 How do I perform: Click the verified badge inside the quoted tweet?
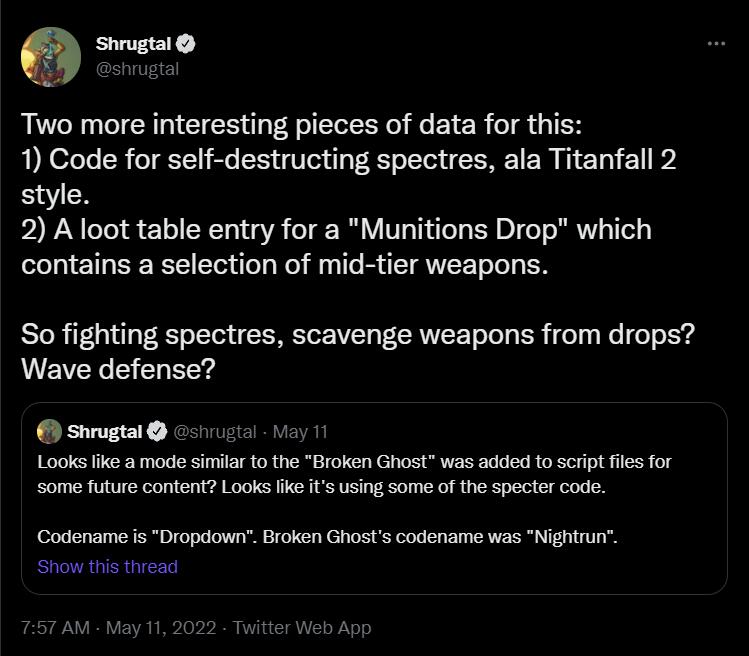[x=157, y=432]
